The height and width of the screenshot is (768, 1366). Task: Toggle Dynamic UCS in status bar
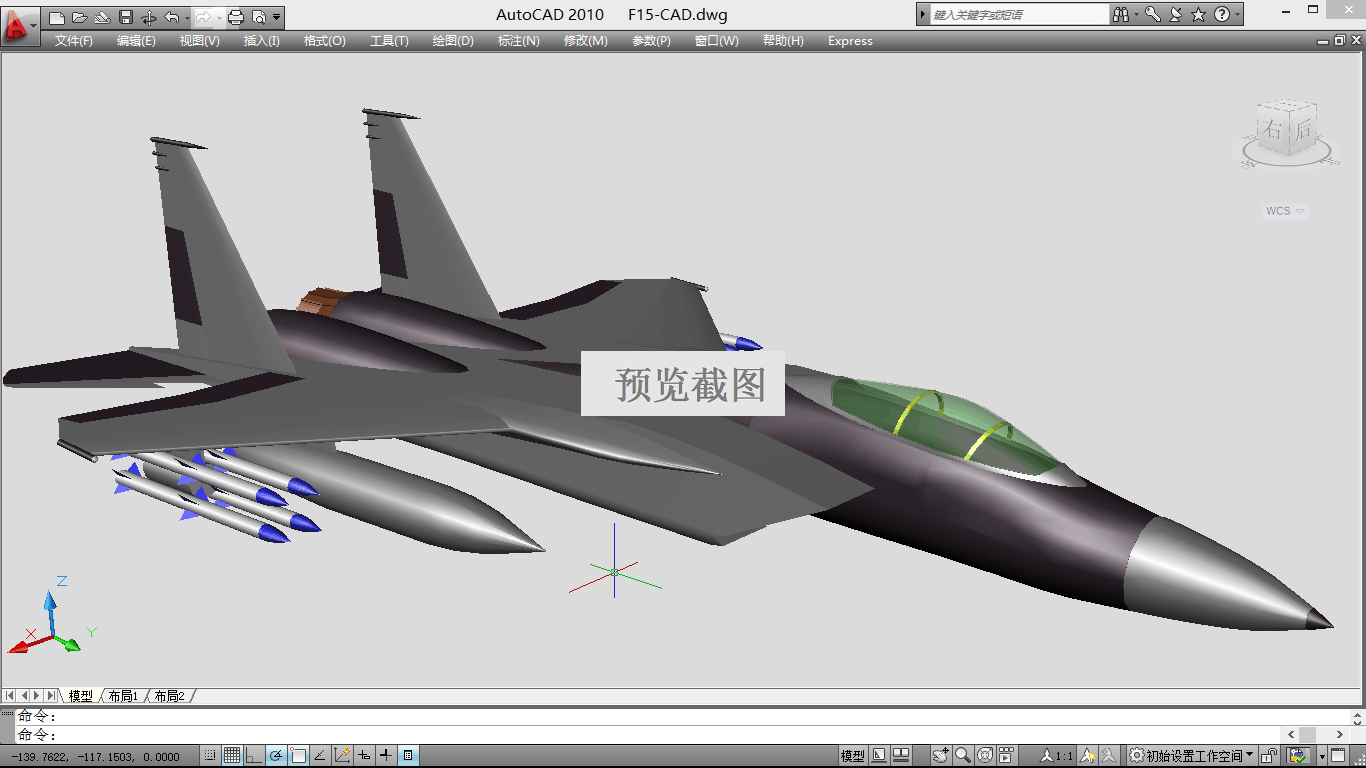click(342, 756)
